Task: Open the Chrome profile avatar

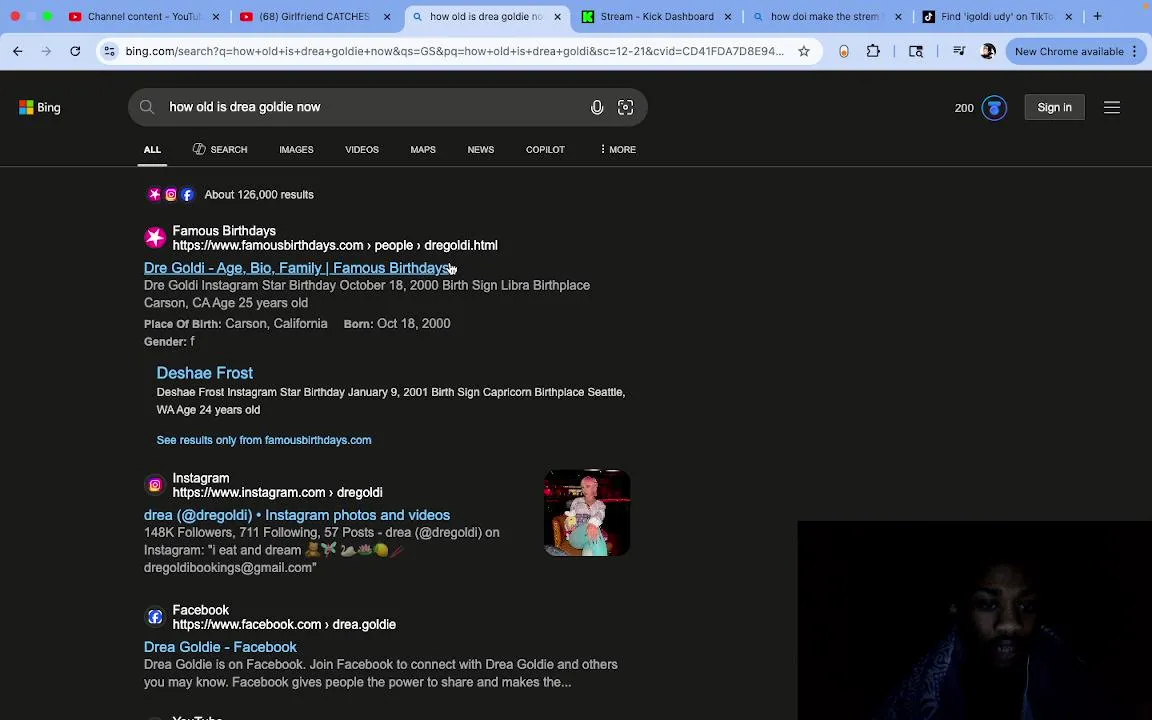Action: coord(988,51)
